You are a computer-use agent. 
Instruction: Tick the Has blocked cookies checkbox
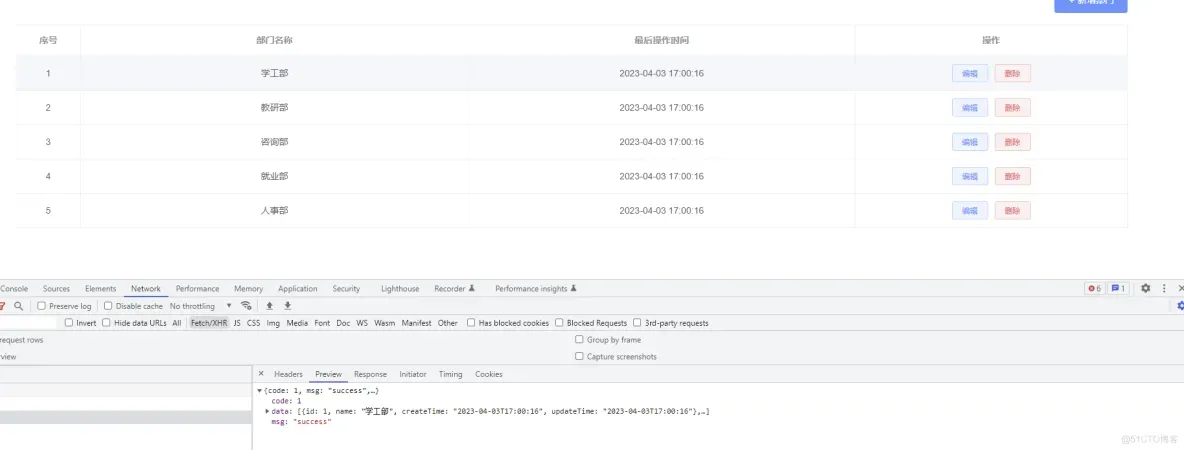click(471, 322)
